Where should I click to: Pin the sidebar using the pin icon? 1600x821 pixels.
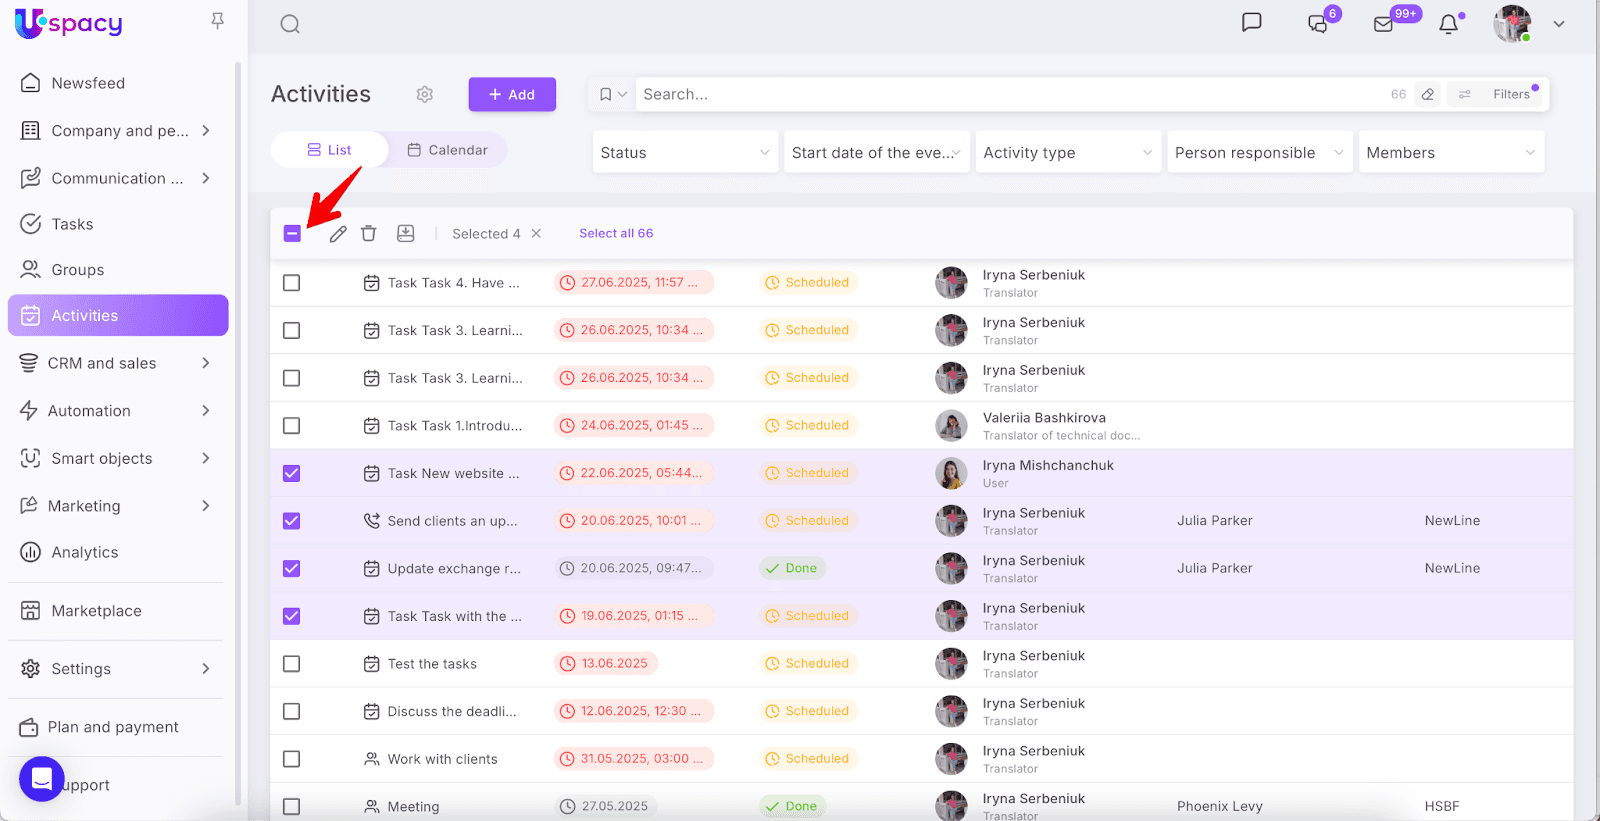[217, 21]
